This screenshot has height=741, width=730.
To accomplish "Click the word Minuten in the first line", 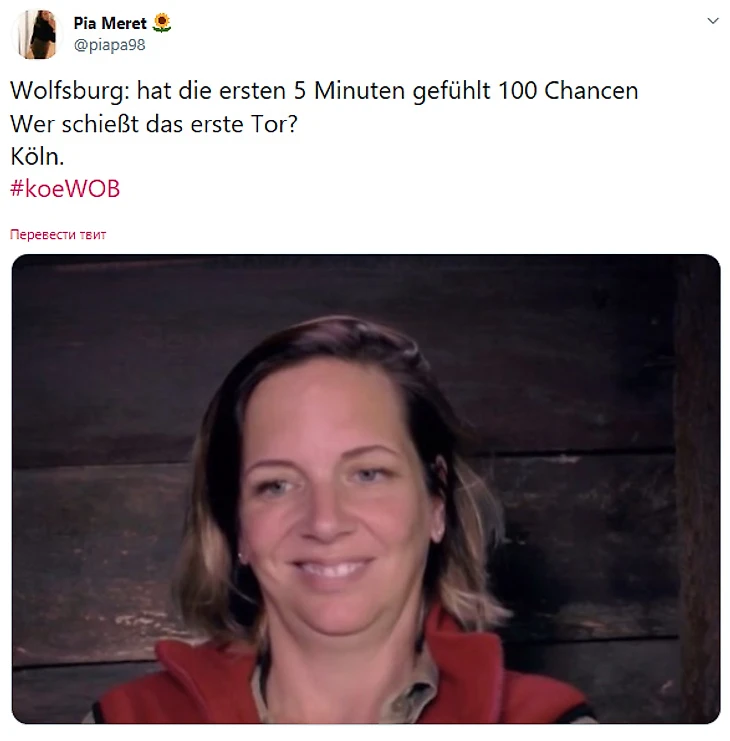I will click(x=359, y=90).
